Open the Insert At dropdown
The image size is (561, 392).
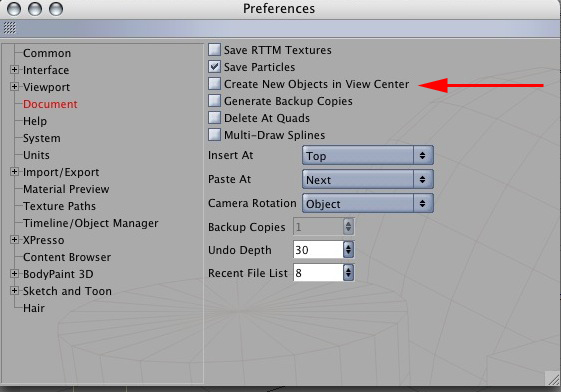(368, 155)
